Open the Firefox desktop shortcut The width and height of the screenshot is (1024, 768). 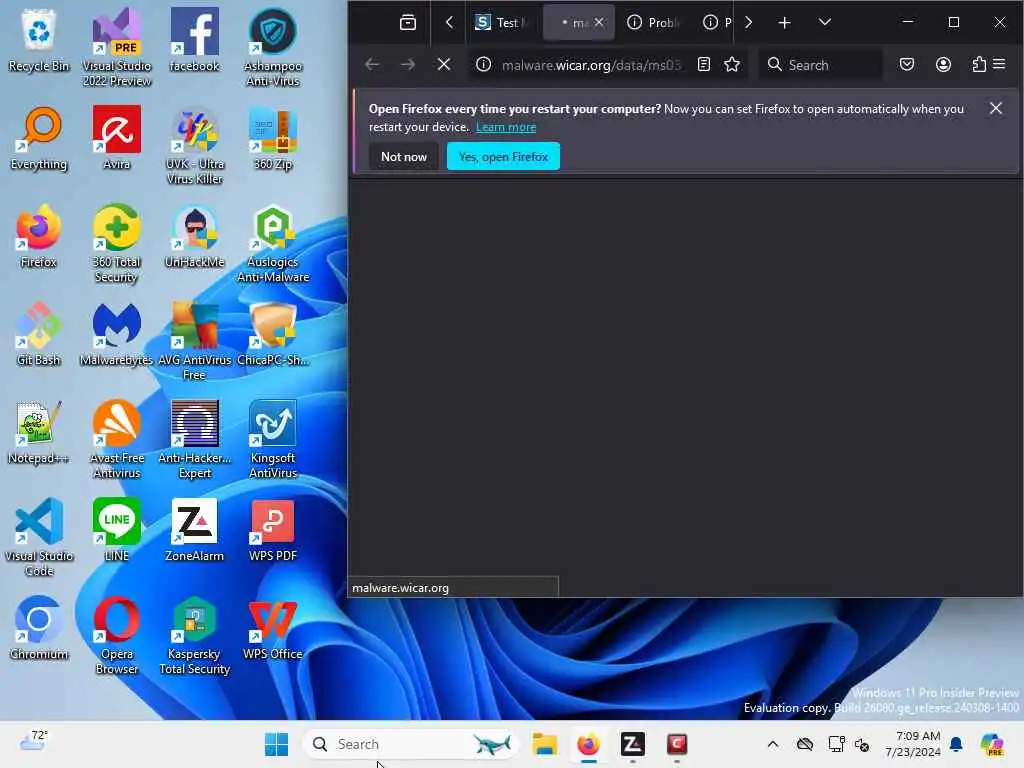coord(39,237)
